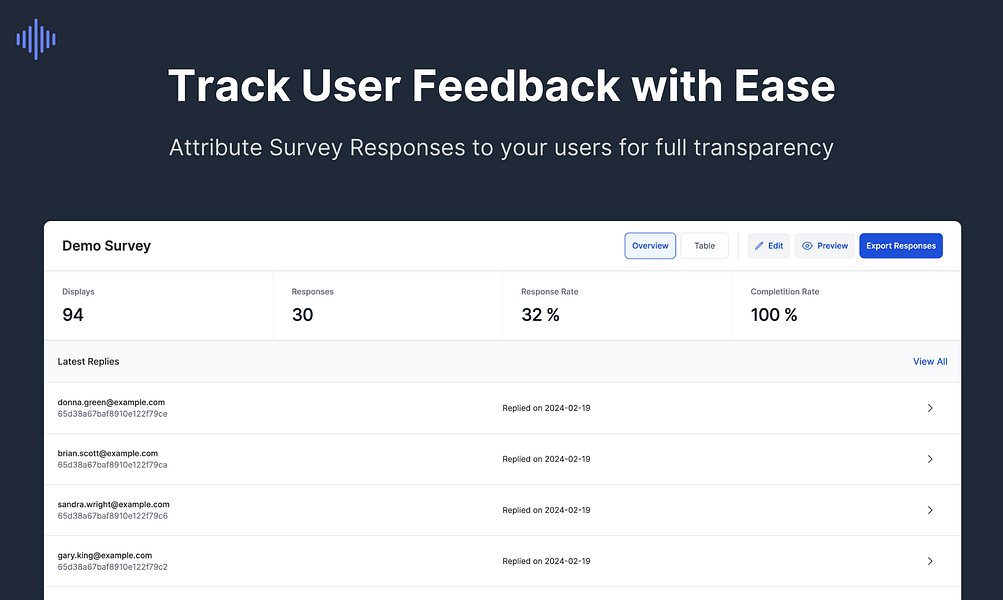Click Replied on date in sandra.wright row
Screen dimensions: 1003x600
point(546,510)
